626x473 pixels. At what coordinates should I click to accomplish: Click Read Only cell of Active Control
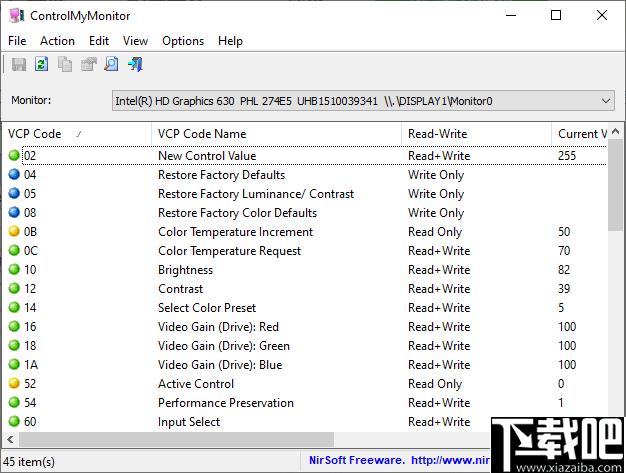click(435, 384)
